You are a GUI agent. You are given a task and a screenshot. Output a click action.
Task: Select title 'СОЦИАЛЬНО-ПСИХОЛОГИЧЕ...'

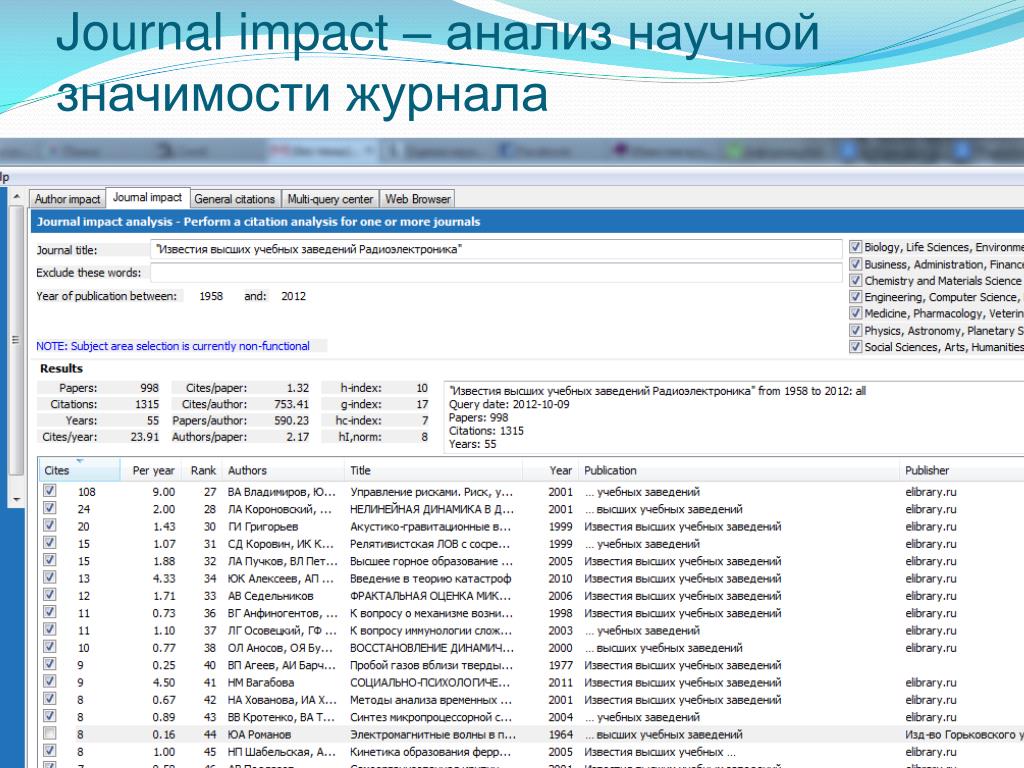pyautogui.click(x=429, y=682)
